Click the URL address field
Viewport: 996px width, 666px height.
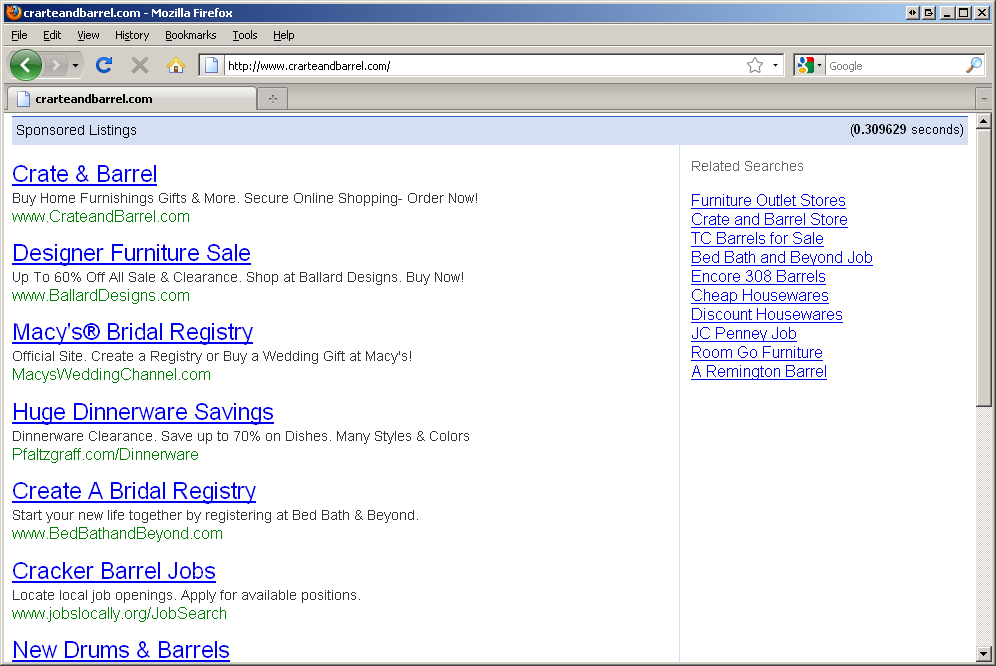(x=483, y=65)
